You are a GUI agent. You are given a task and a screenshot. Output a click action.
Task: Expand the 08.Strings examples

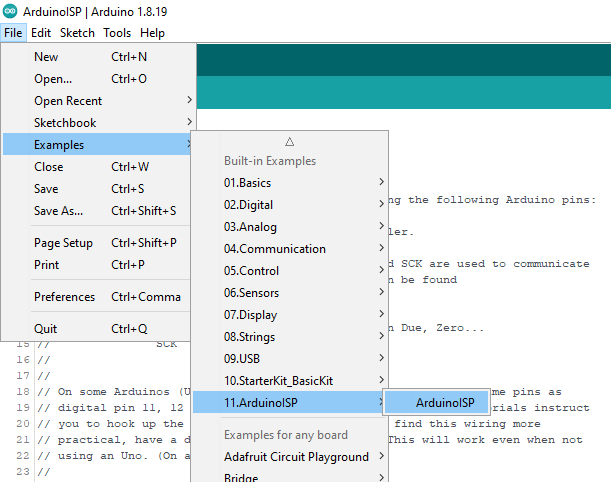point(290,337)
